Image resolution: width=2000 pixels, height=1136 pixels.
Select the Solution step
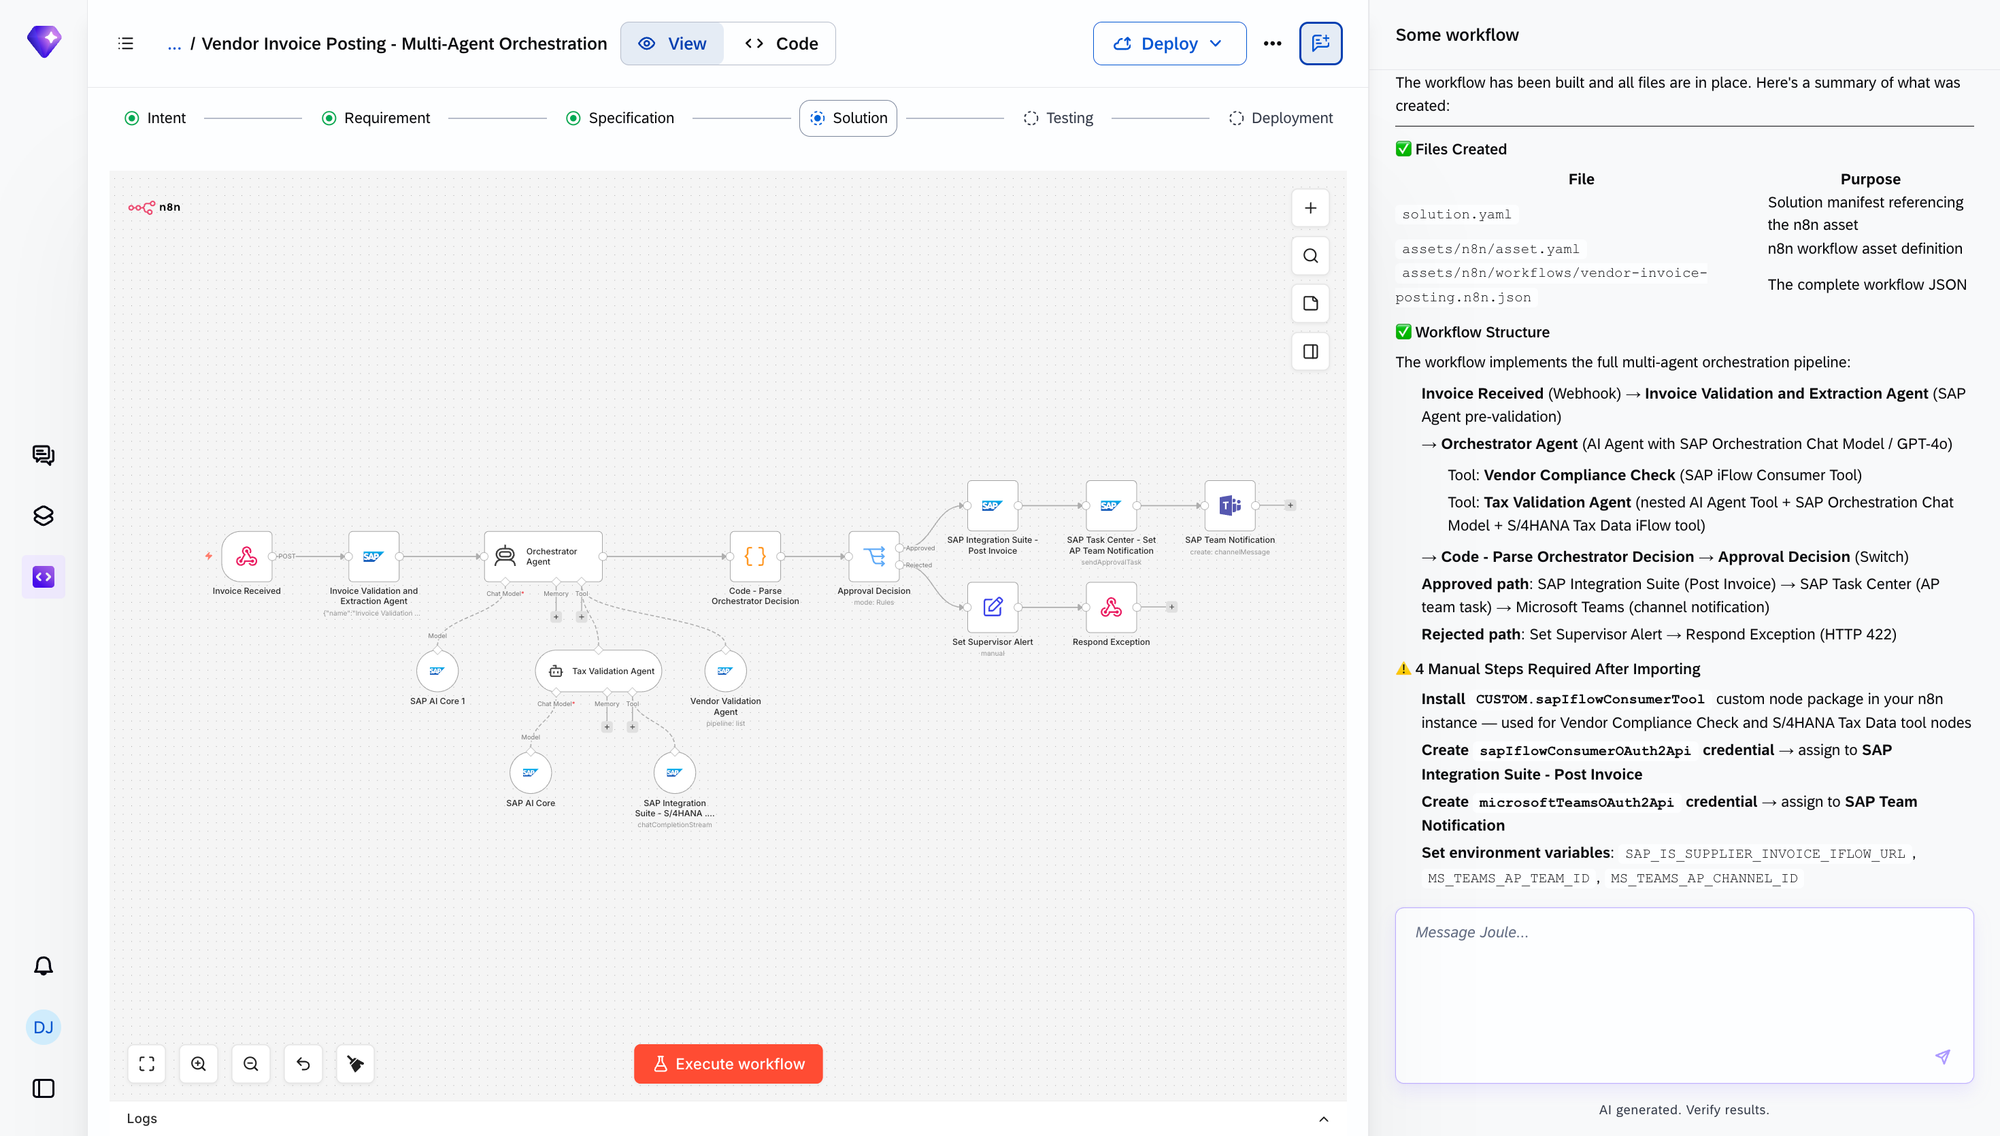point(848,118)
